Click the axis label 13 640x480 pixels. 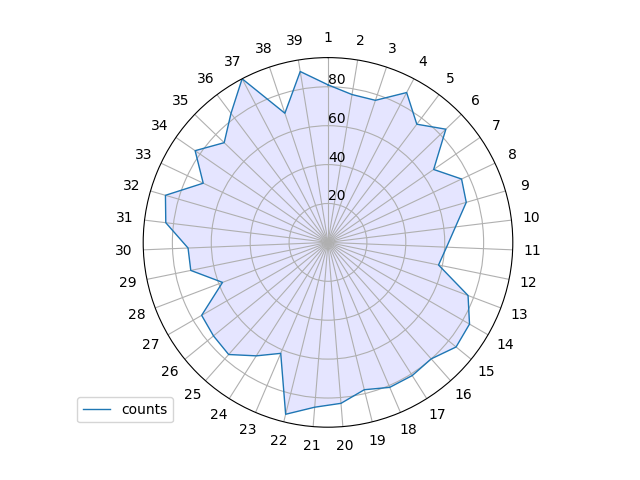point(520,314)
